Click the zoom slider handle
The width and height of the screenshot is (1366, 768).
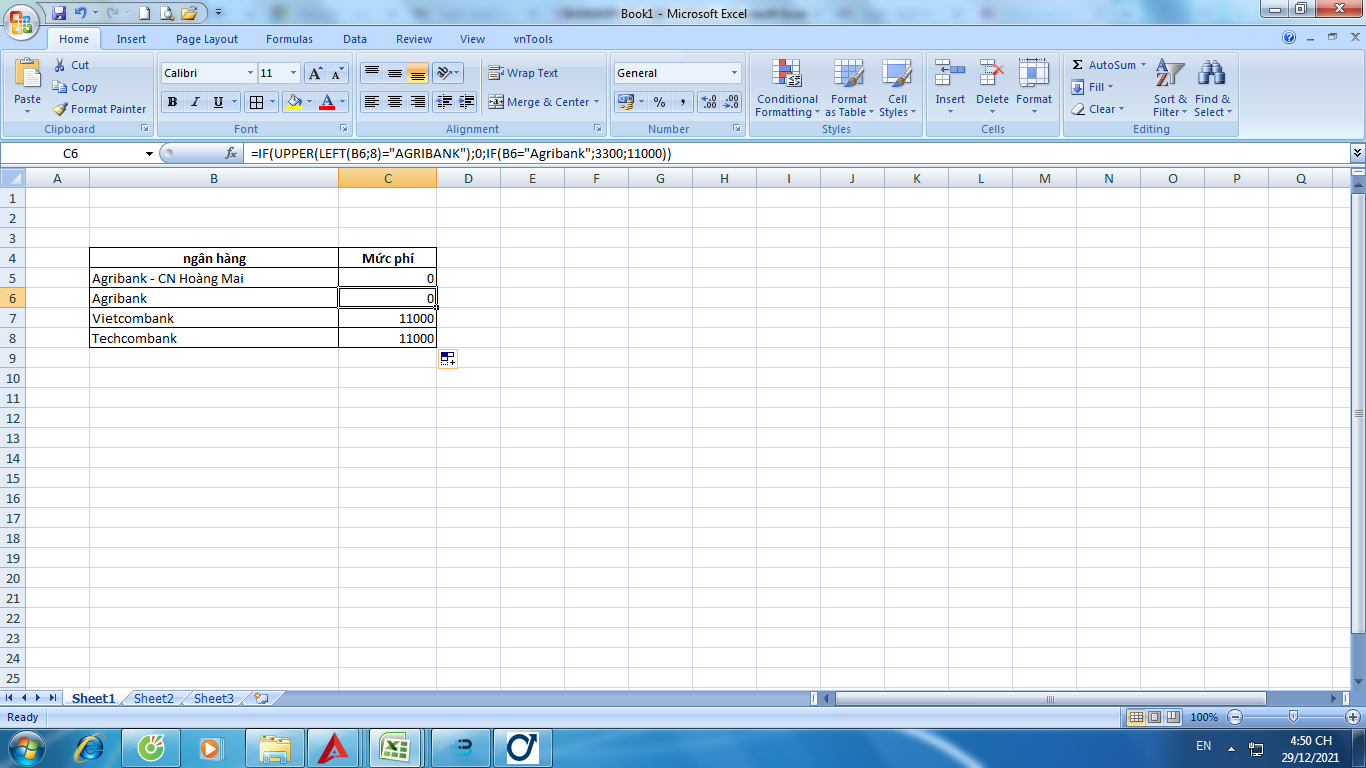click(1294, 716)
